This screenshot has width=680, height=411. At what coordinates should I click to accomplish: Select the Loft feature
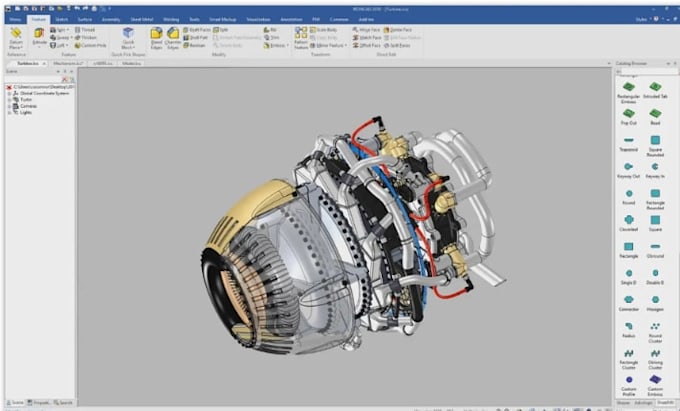[x=59, y=45]
